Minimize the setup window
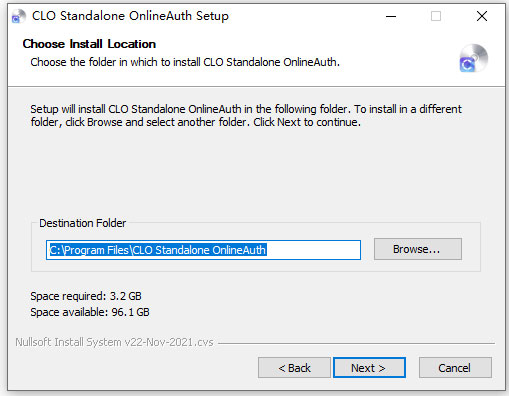Viewport: 509px width, 396px height. pos(391,16)
